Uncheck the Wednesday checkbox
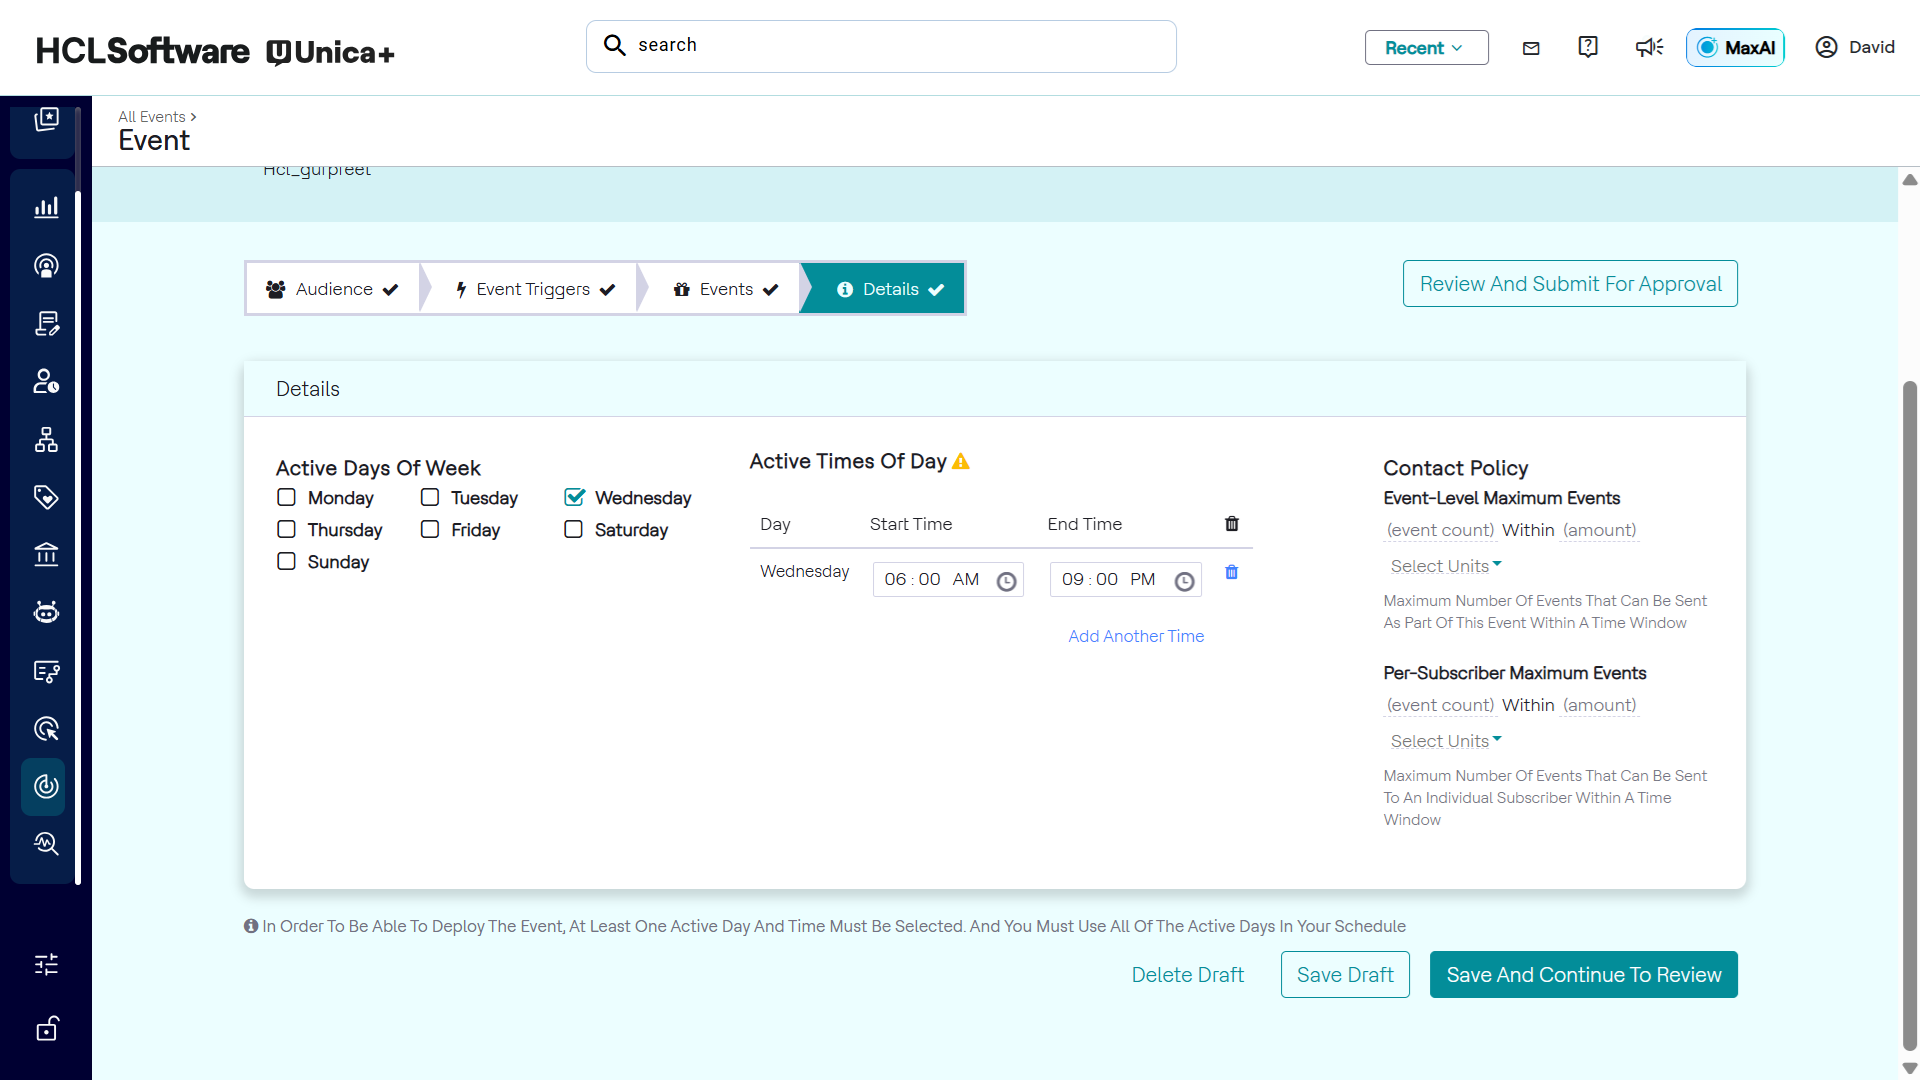This screenshot has width=1920, height=1080. pos(574,498)
